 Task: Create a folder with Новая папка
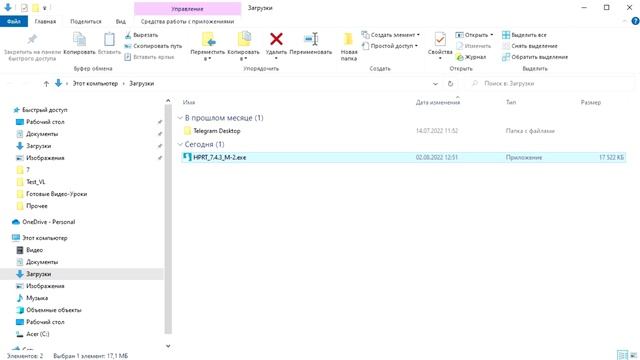click(349, 46)
